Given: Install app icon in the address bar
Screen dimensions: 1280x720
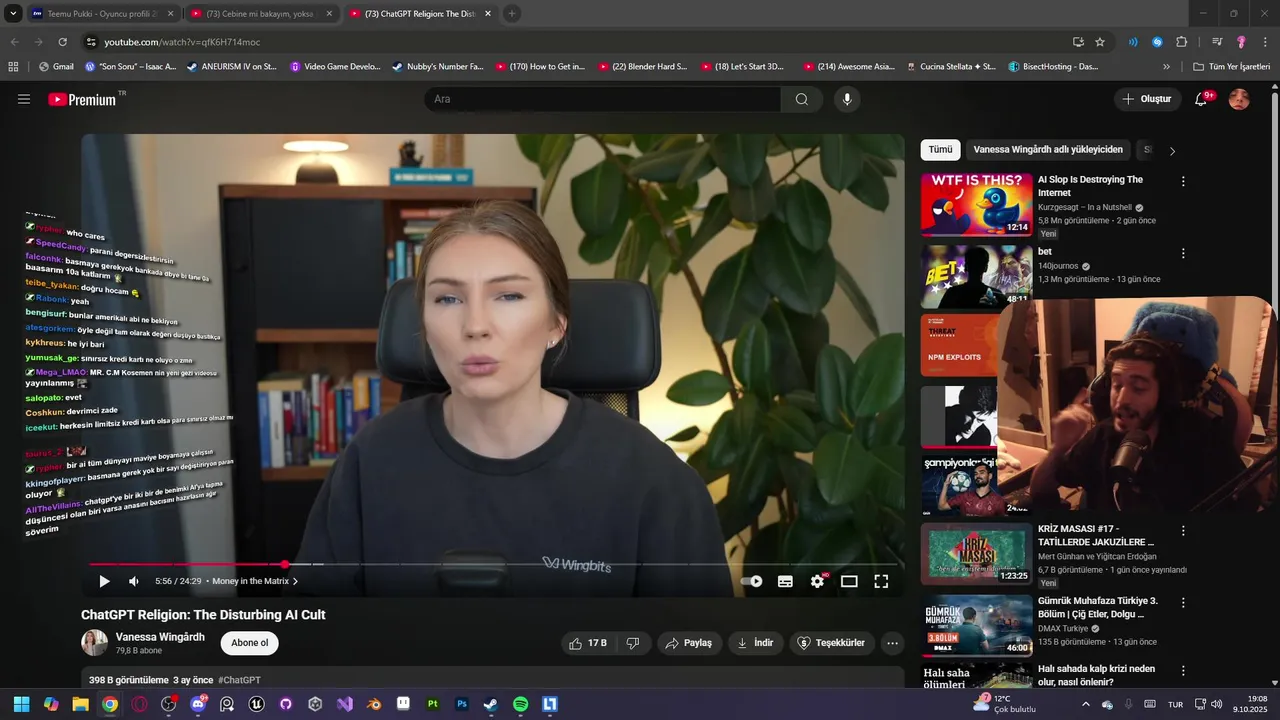Looking at the screenshot, I should click(x=1078, y=42).
